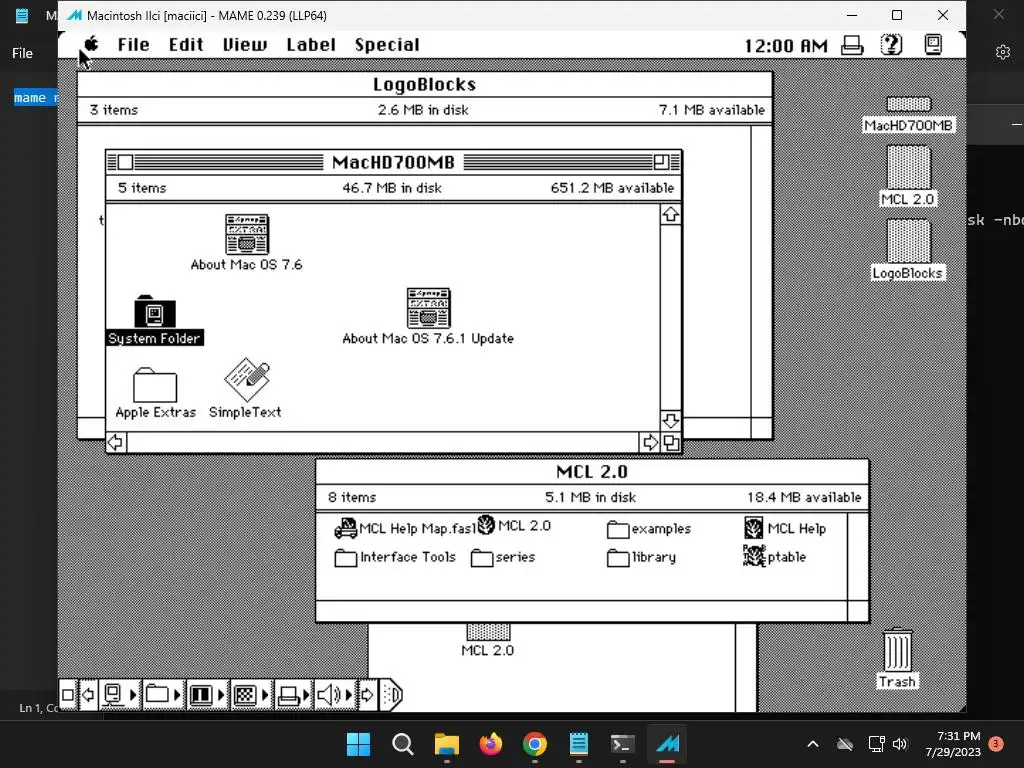
Task: Collapse the Control Strip using its end tab
Action: [x=391, y=695]
